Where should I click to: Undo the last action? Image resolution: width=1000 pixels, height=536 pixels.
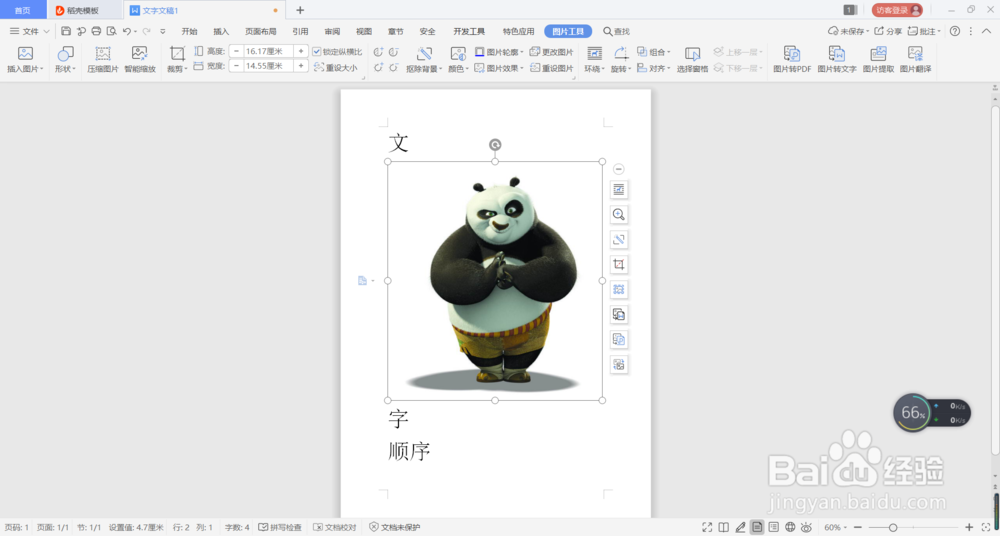(x=127, y=31)
